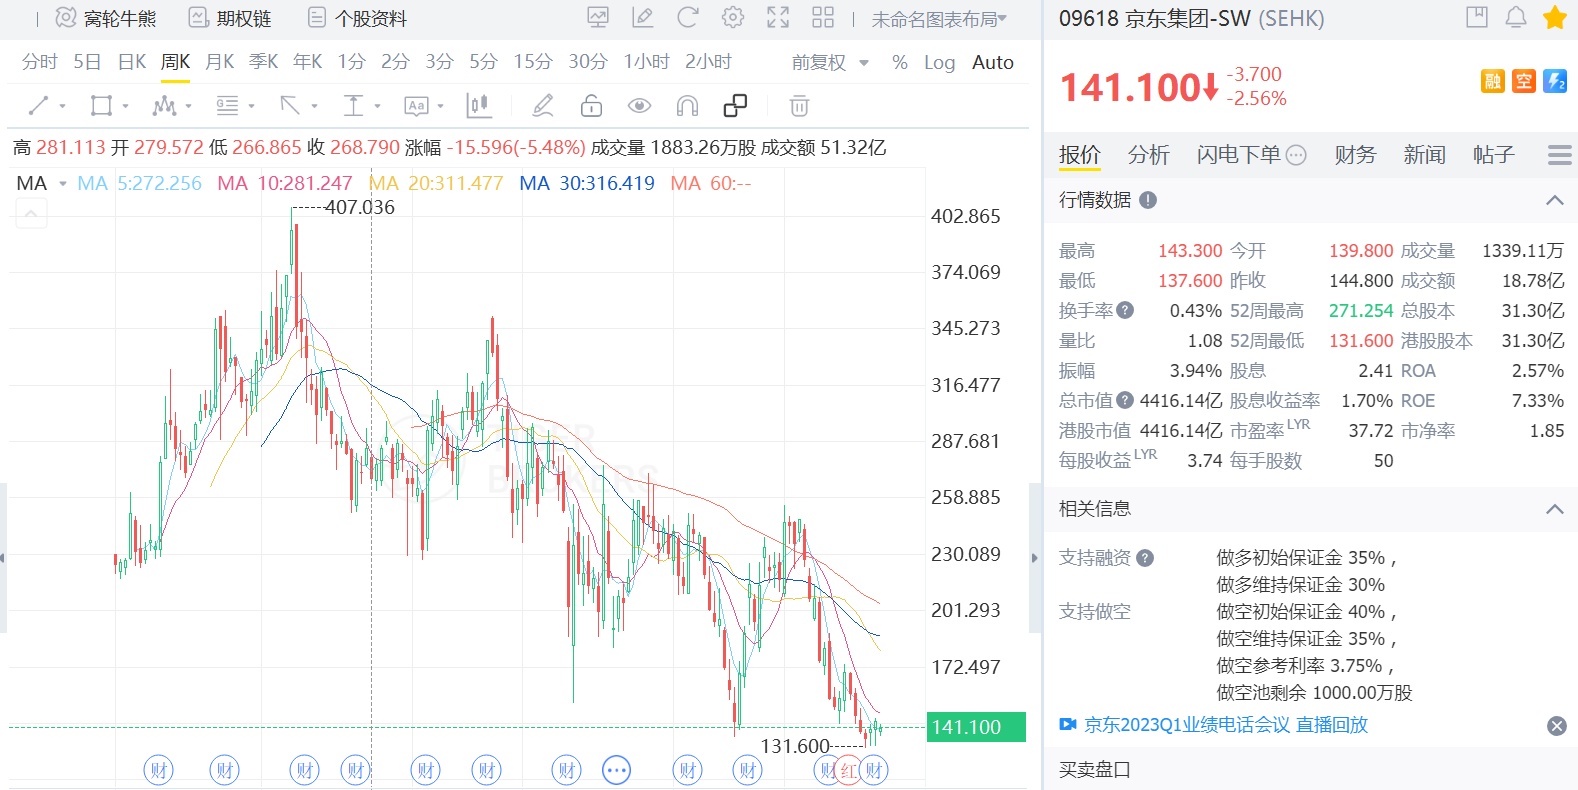The width and height of the screenshot is (1578, 790).
Task: Collapse the 行情数据 section
Action: point(1554,200)
